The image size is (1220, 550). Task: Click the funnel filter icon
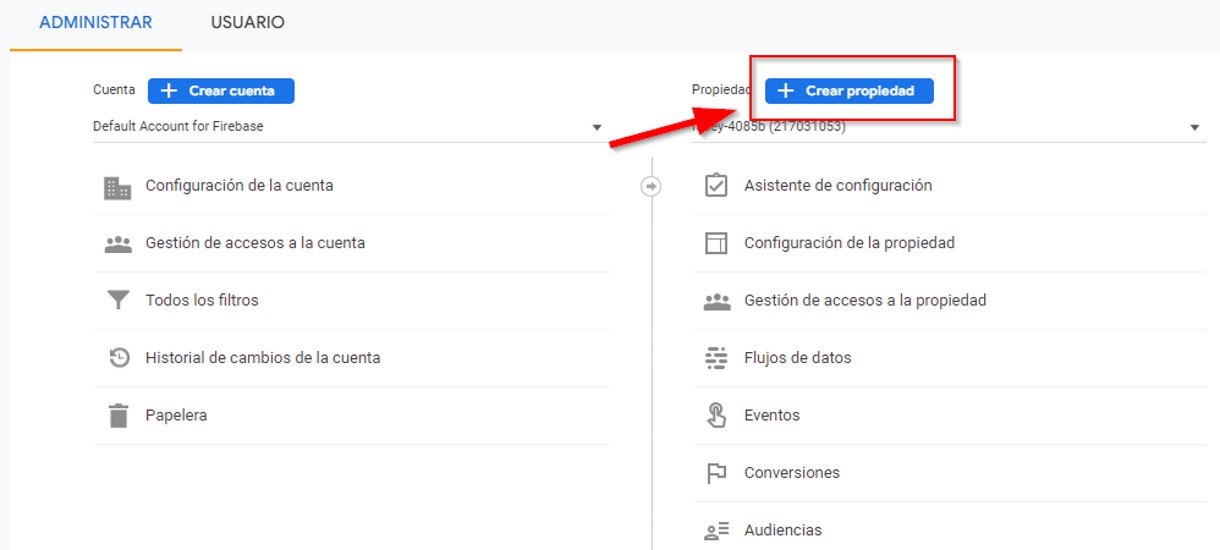(x=118, y=300)
